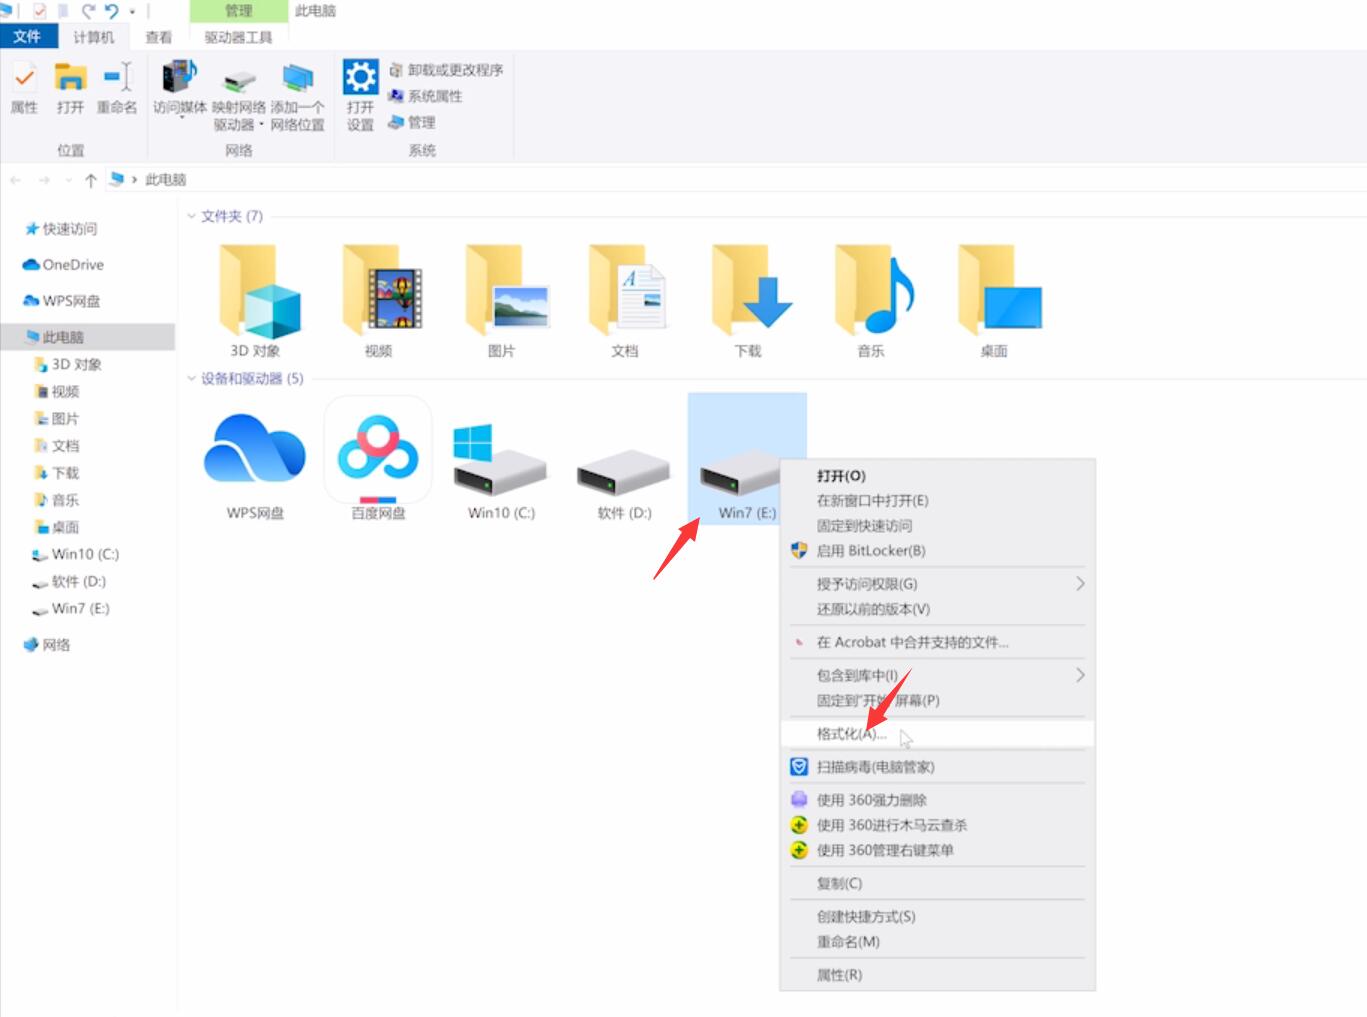Select WPS网盘 in the navigation pane
Image resolution: width=1367 pixels, height=1017 pixels.
point(61,301)
